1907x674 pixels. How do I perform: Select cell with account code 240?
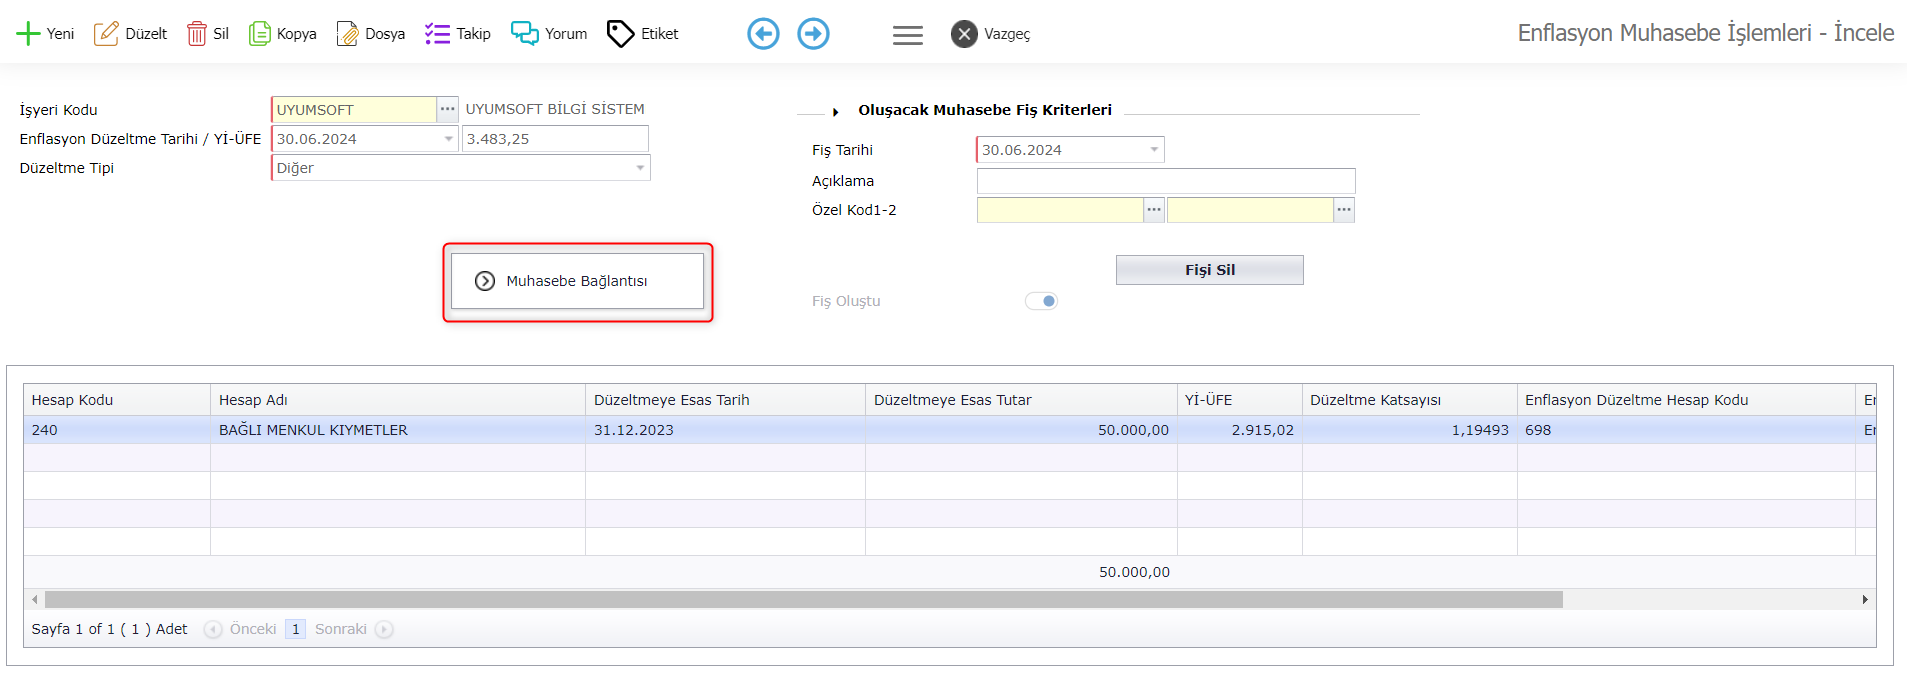pos(117,430)
